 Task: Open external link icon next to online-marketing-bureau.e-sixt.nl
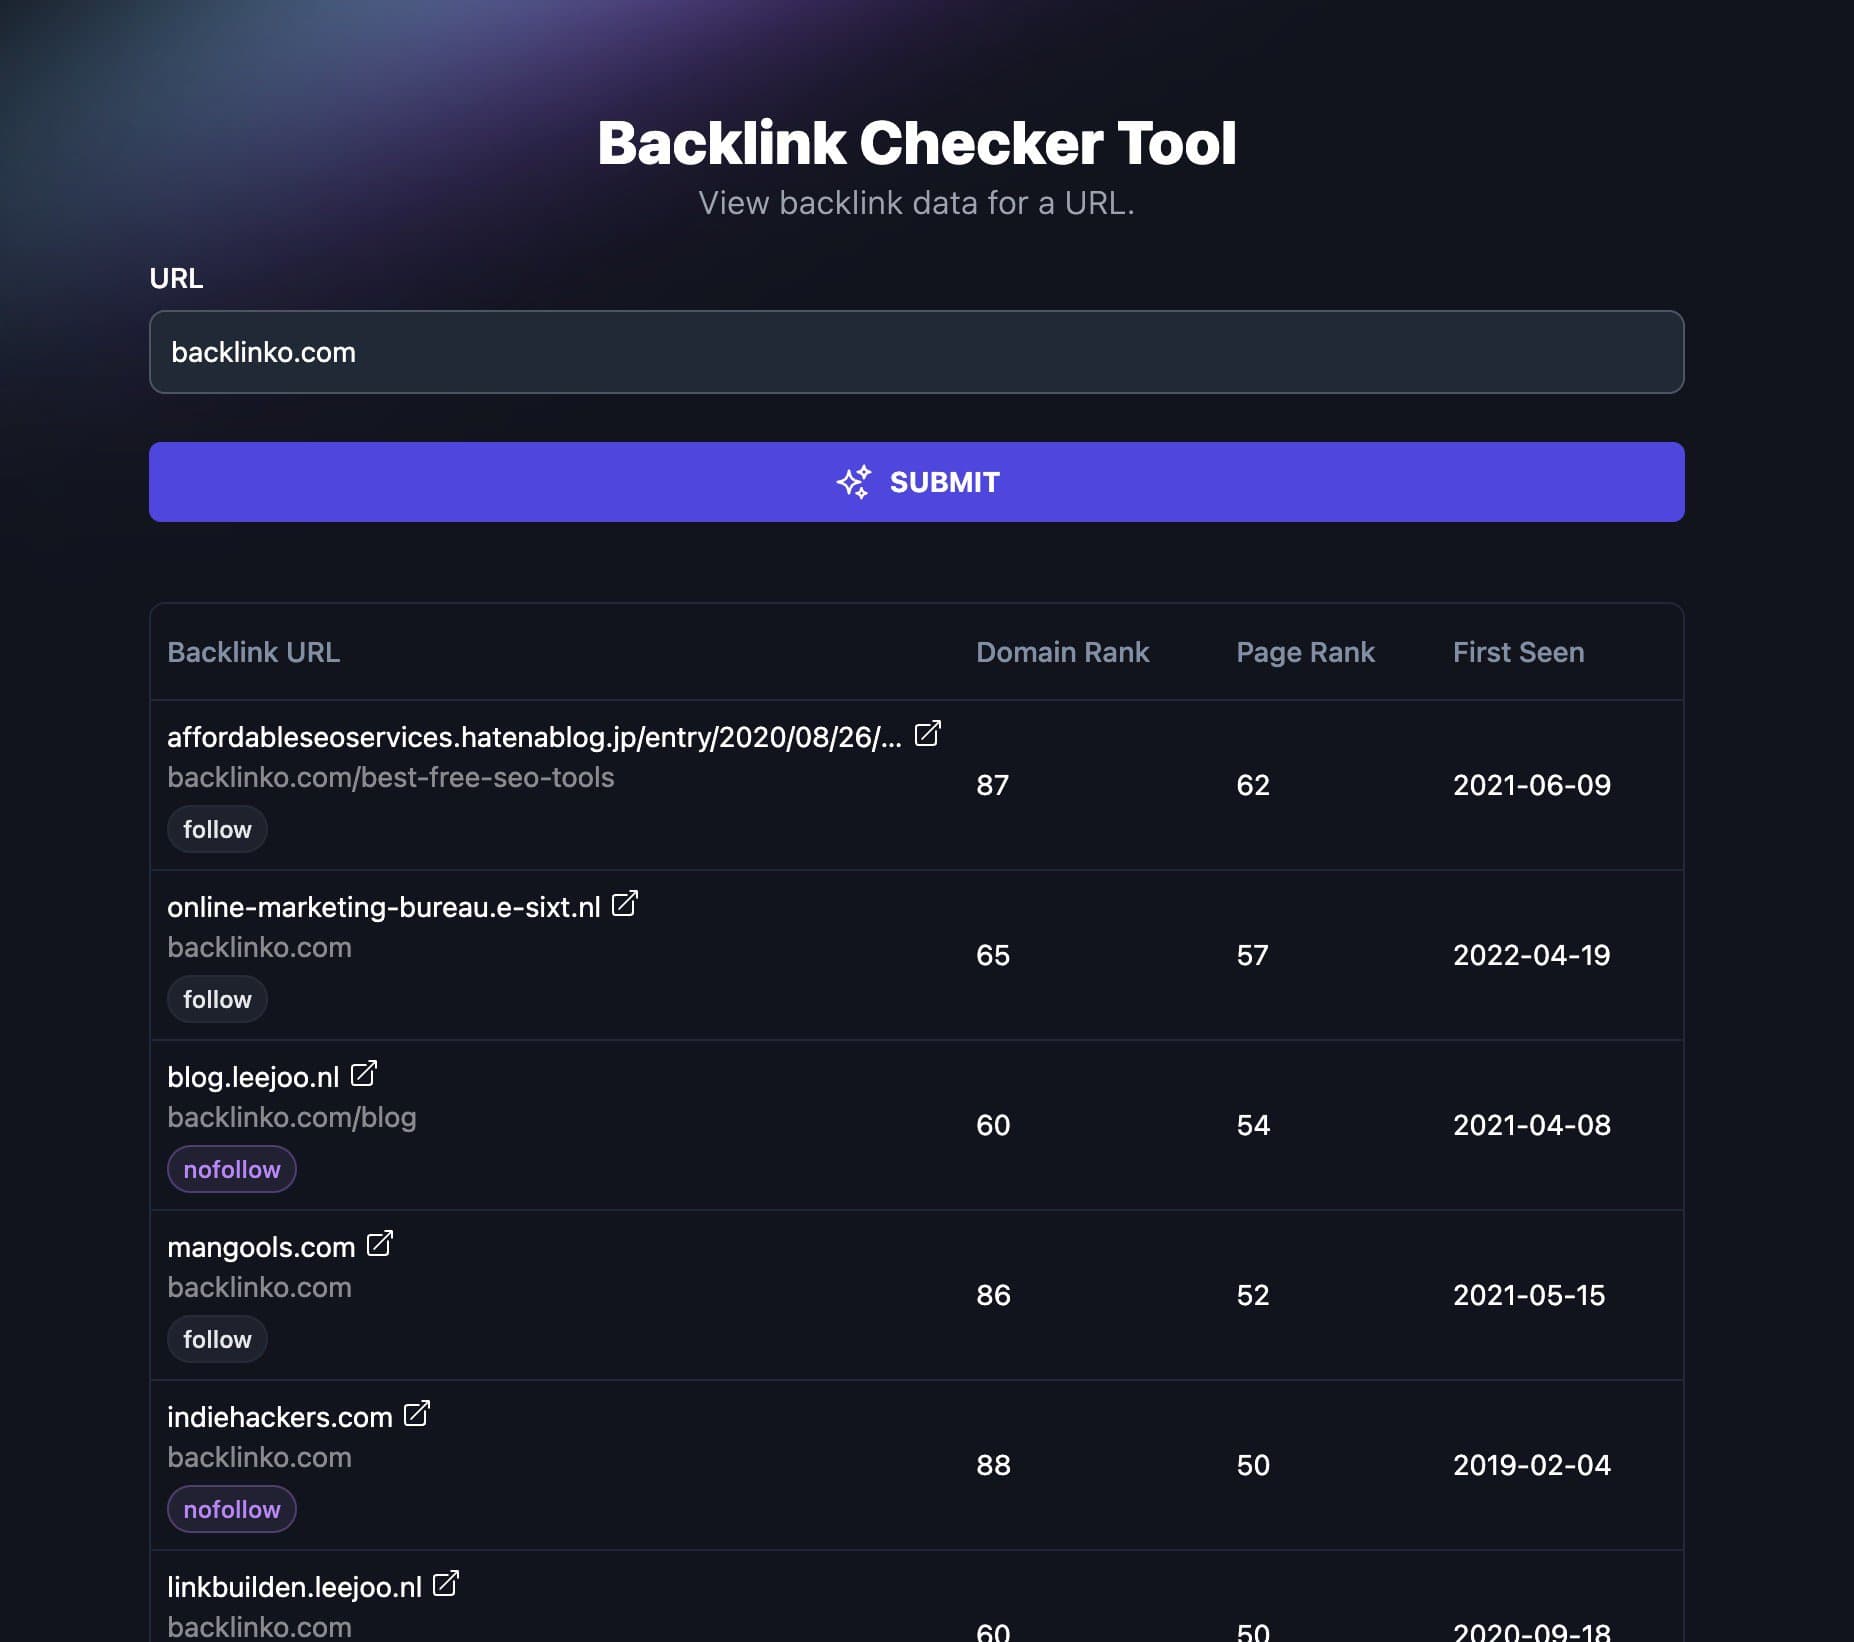pyautogui.click(x=624, y=904)
